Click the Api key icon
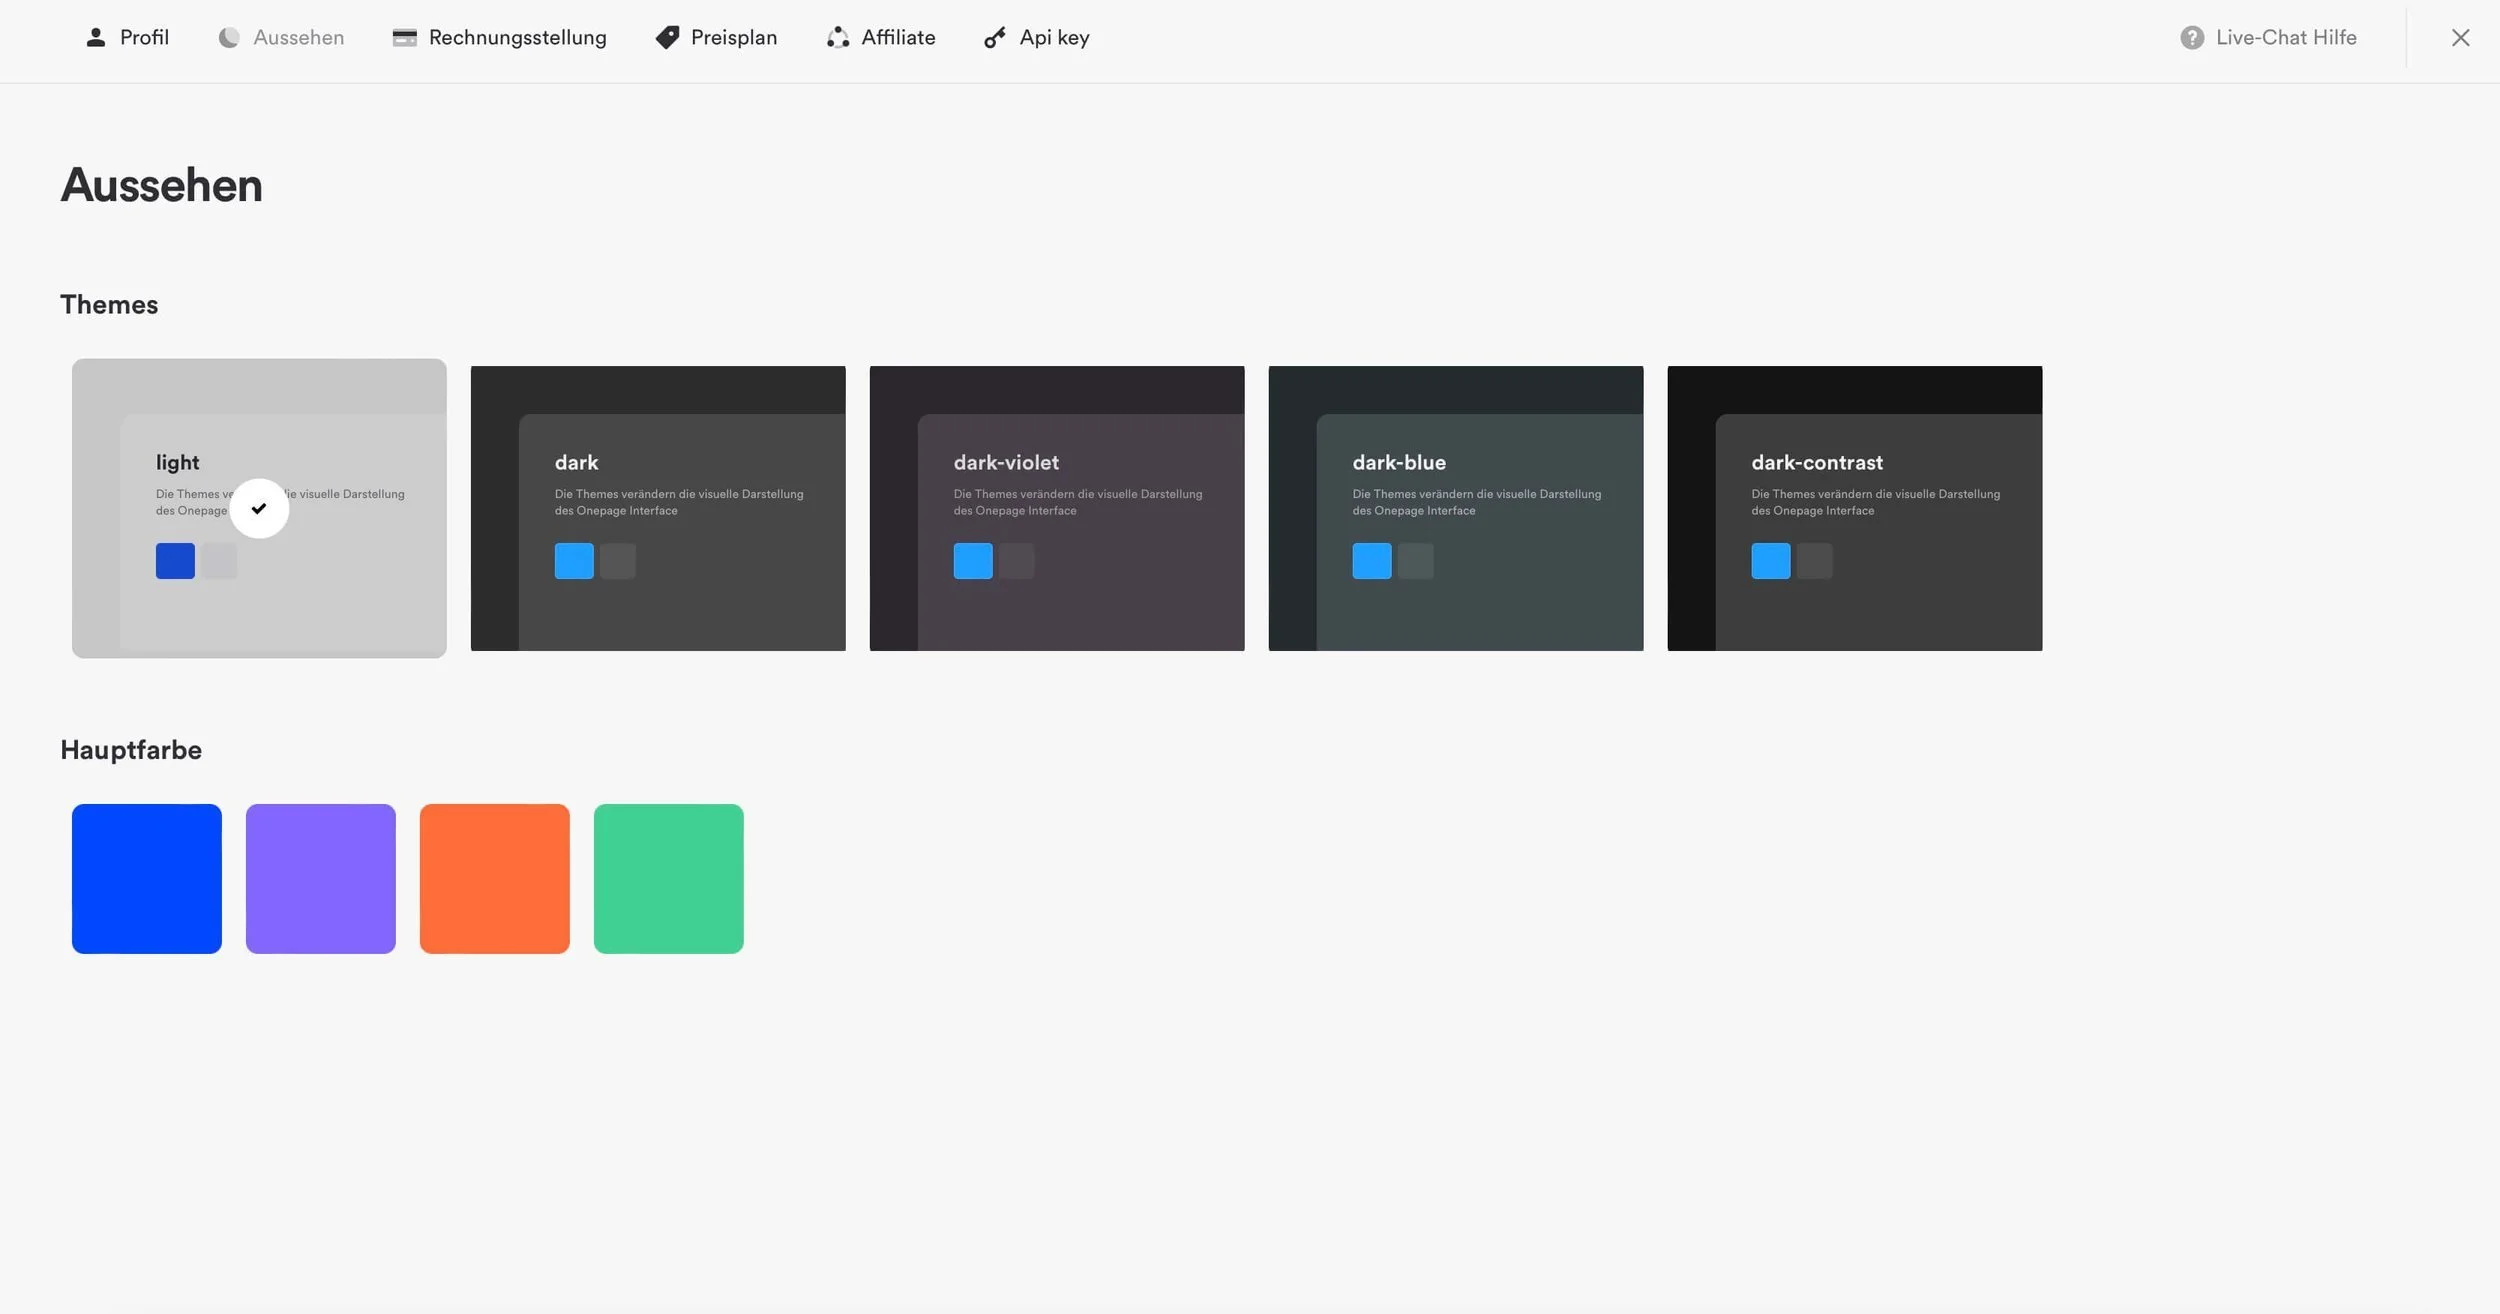 coord(995,38)
